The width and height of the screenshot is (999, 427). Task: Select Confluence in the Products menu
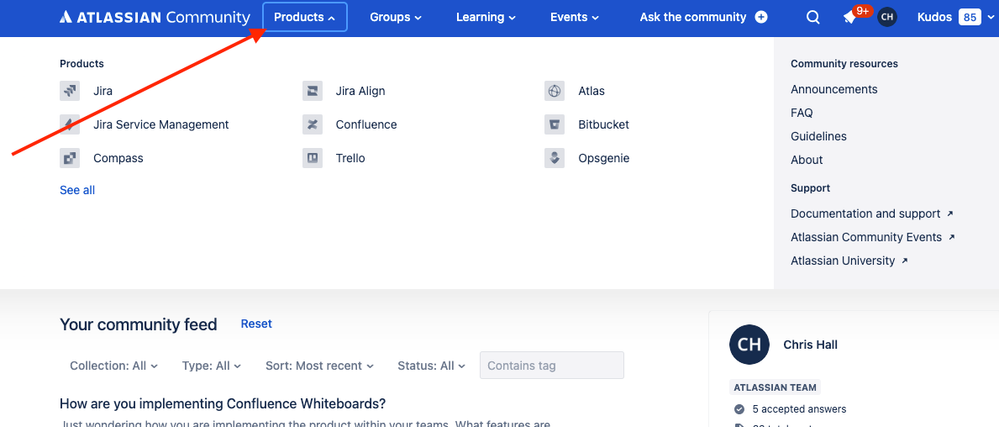366,124
